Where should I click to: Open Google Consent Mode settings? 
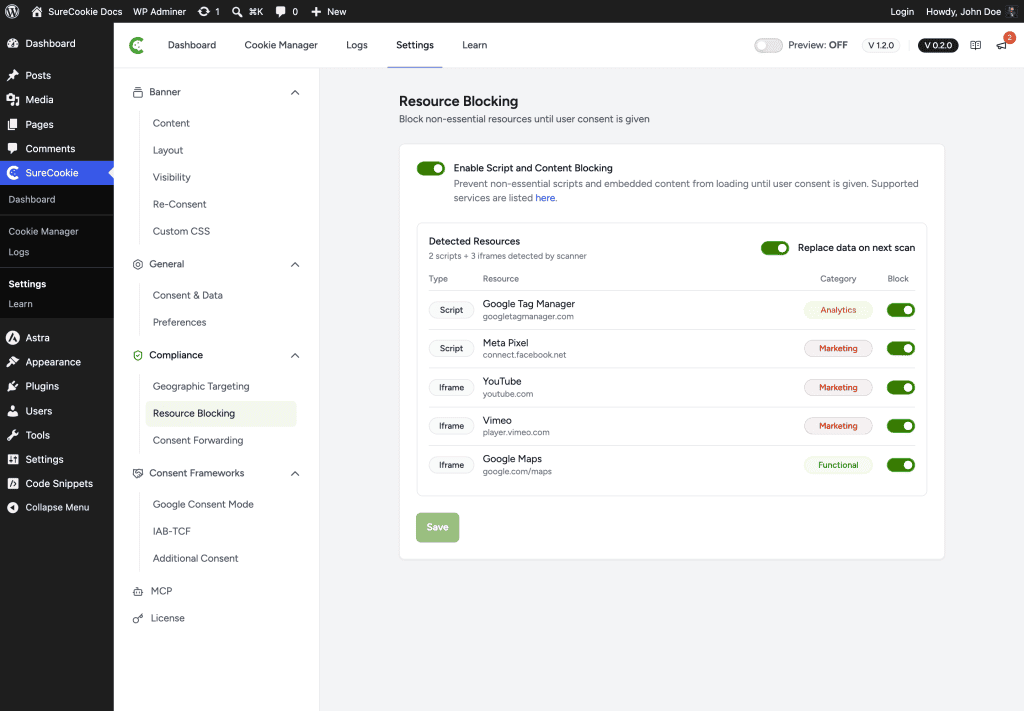[x=203, y=505]
